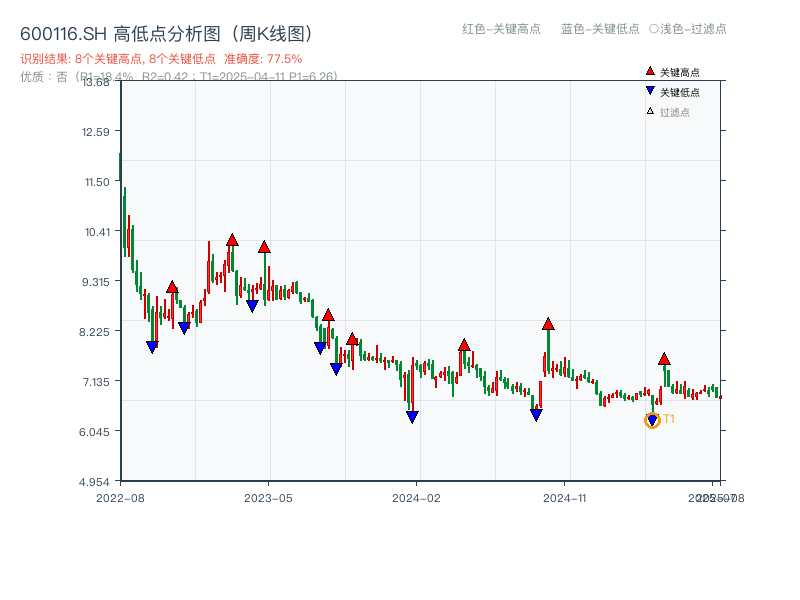Click the orange T1 circled marker on chart

pos(650,420)
